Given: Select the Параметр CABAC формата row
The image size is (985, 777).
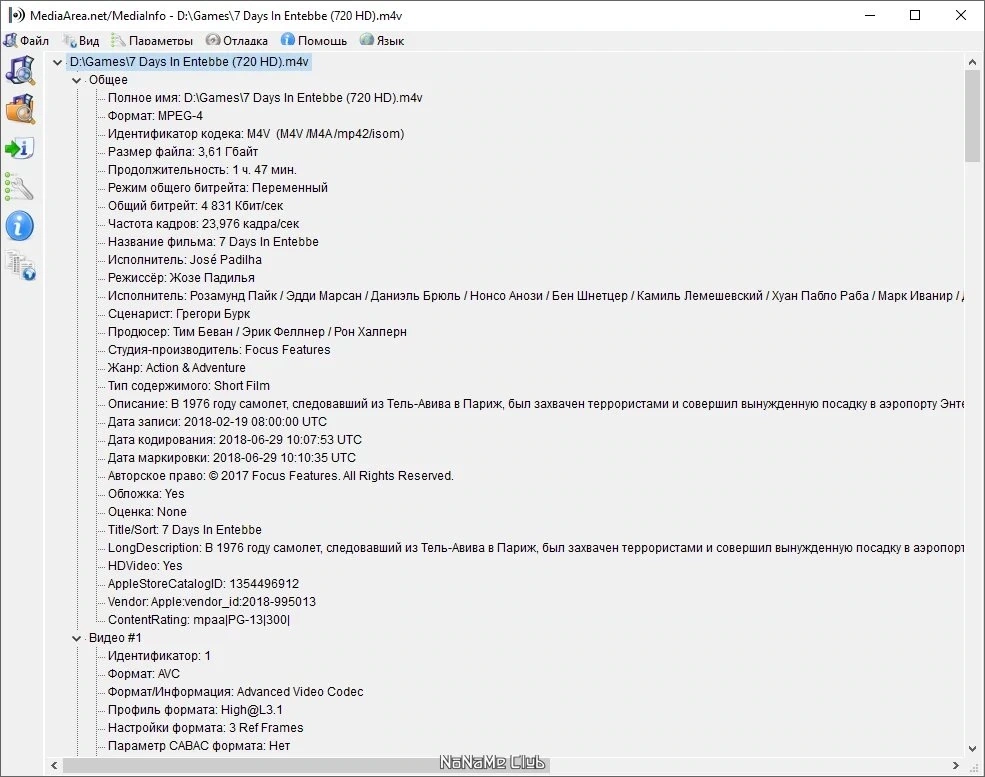Looking at the screenshot, I should pyautogui.click(x=199, y=746).
